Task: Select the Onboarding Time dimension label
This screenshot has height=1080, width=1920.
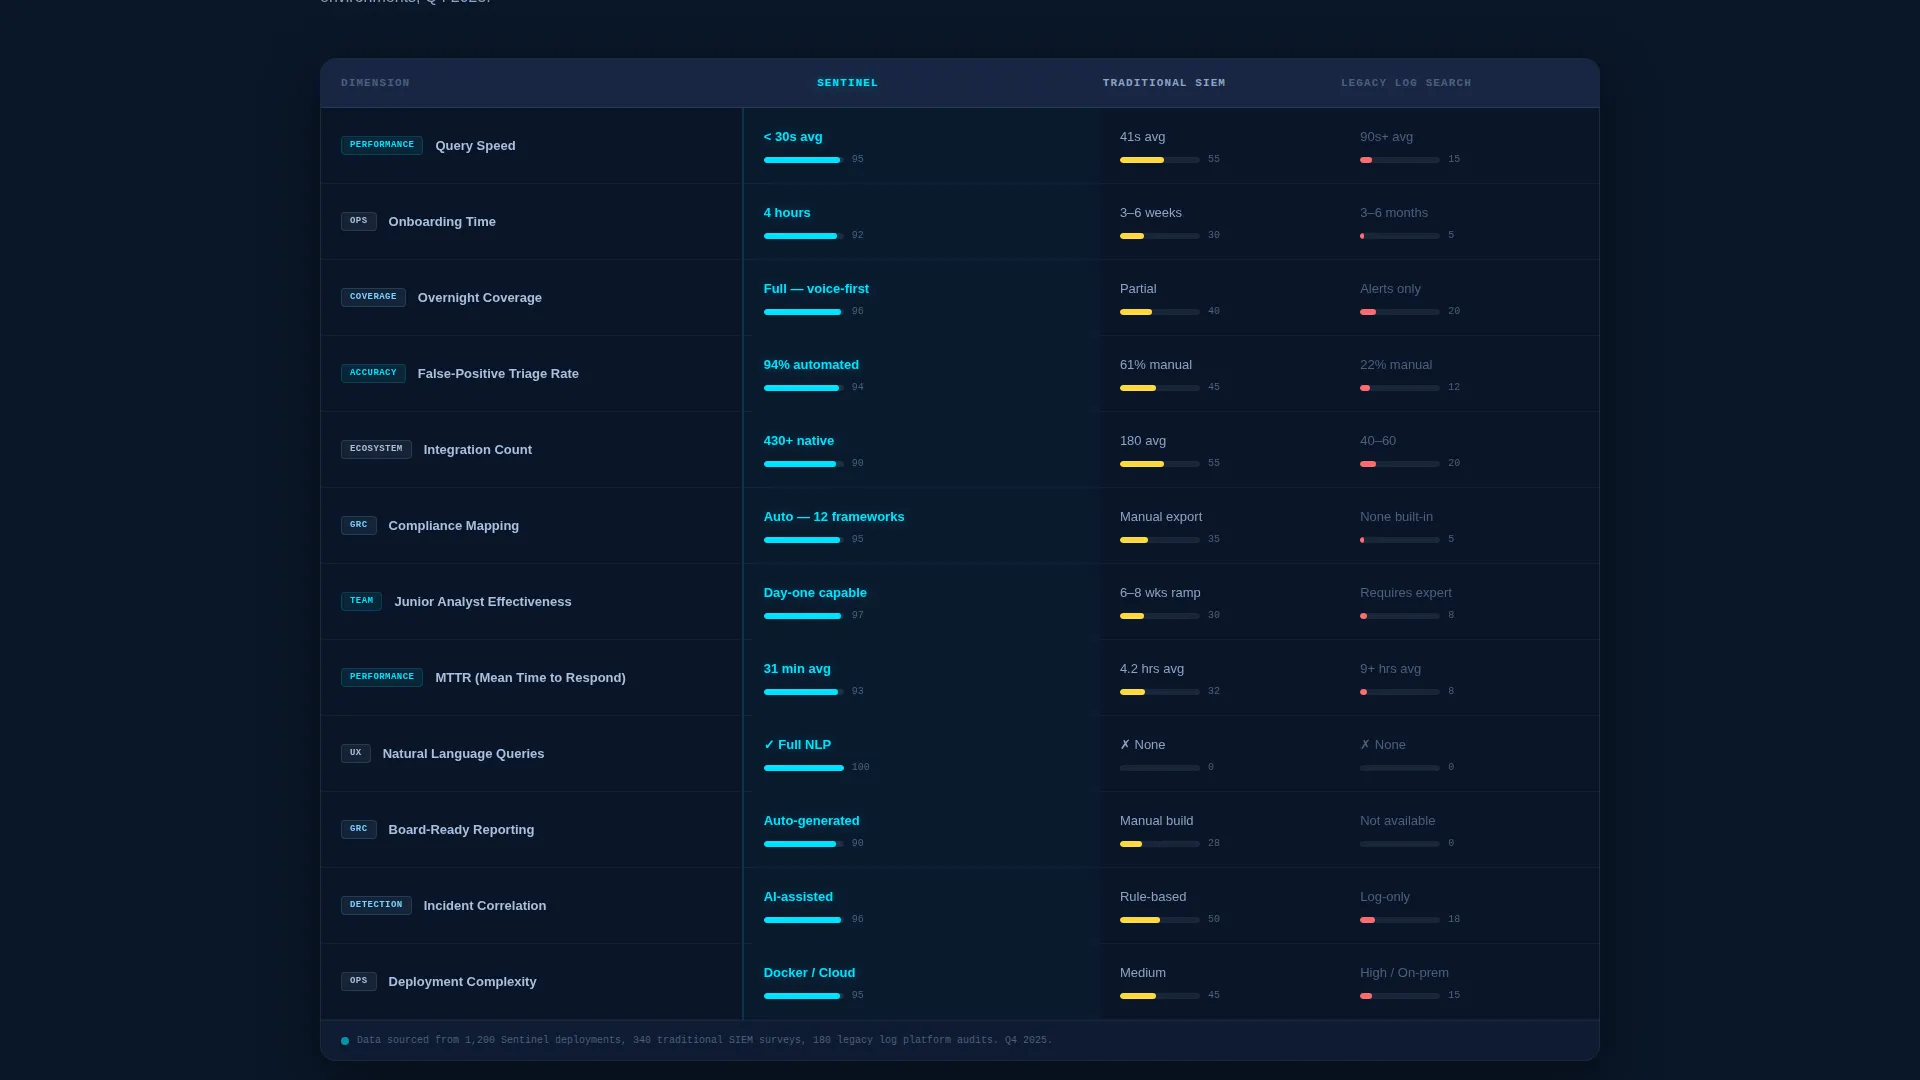Action: [442, 222]
